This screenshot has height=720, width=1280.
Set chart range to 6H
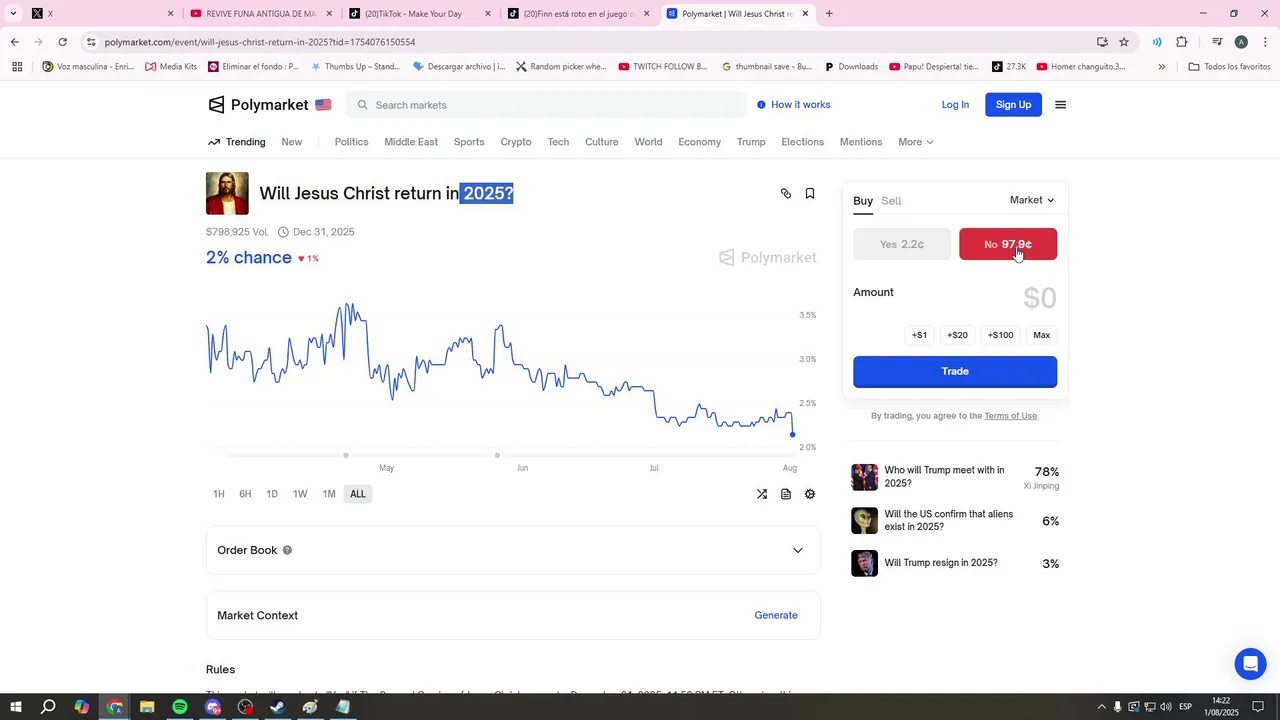click(245, 494)
